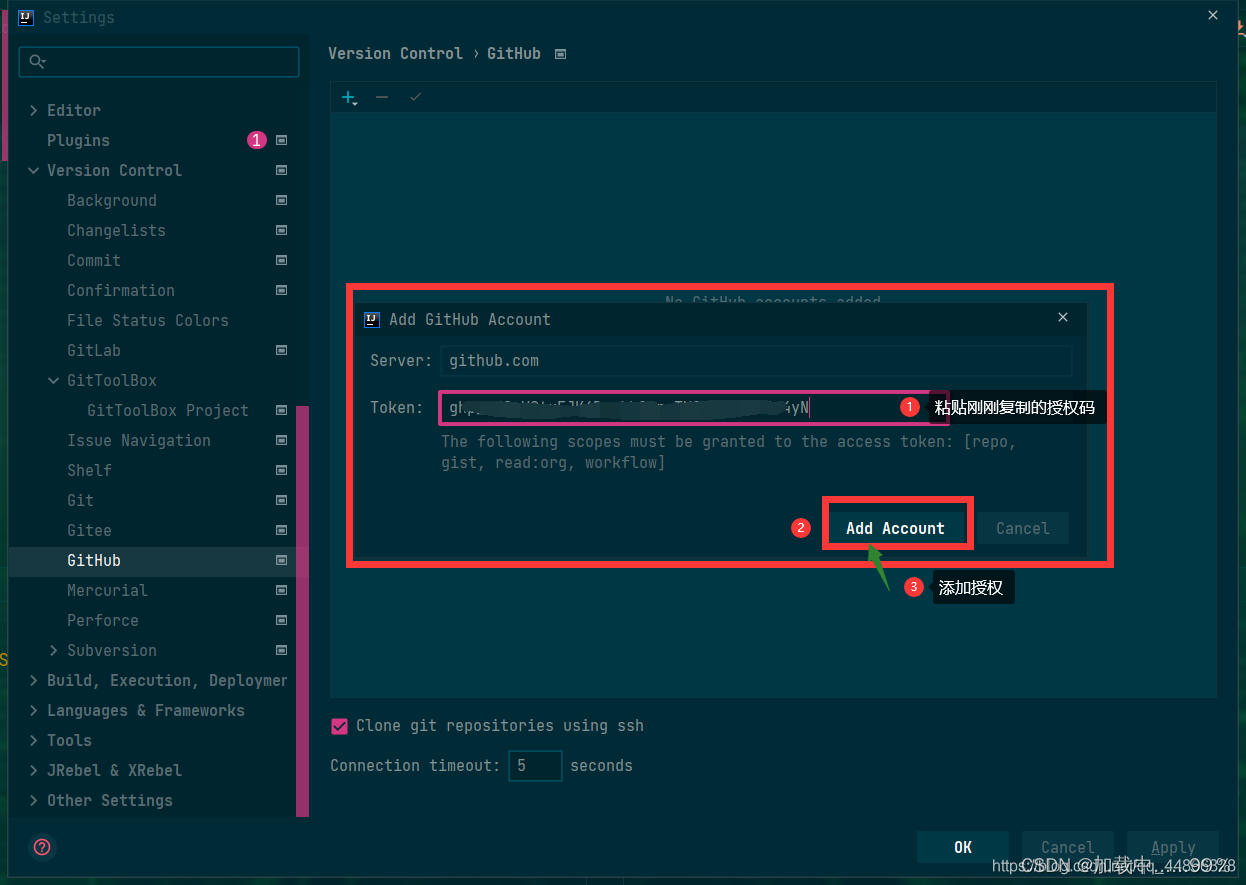Click the IntelliJ logo in the dialog title
The image size is (1246, 885).
coord(372,319)
